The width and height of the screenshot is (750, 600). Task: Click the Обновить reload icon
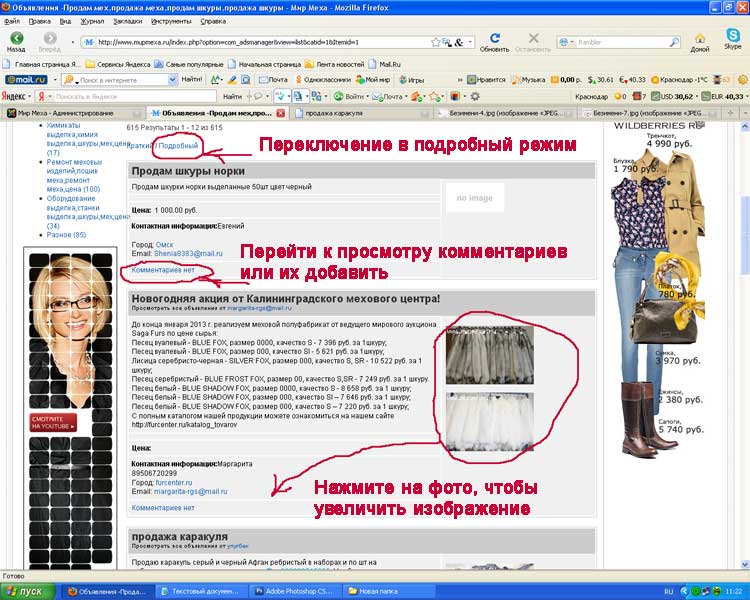pos(495,38)
